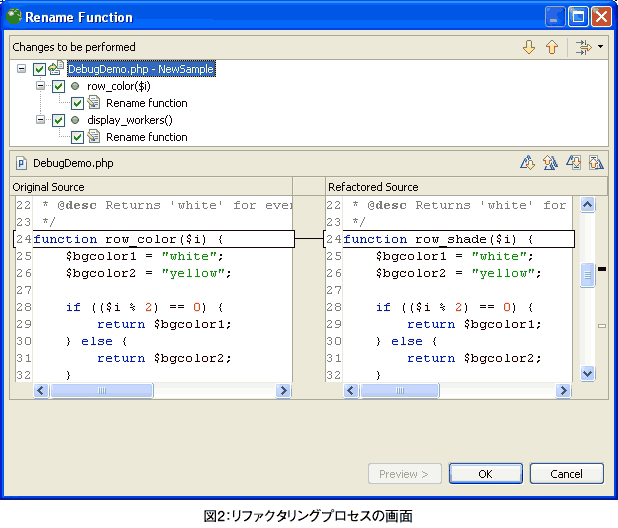Click the 'Rename function' label under row_color($i)
Screen dimensions: 618x528
coord(147,103)
